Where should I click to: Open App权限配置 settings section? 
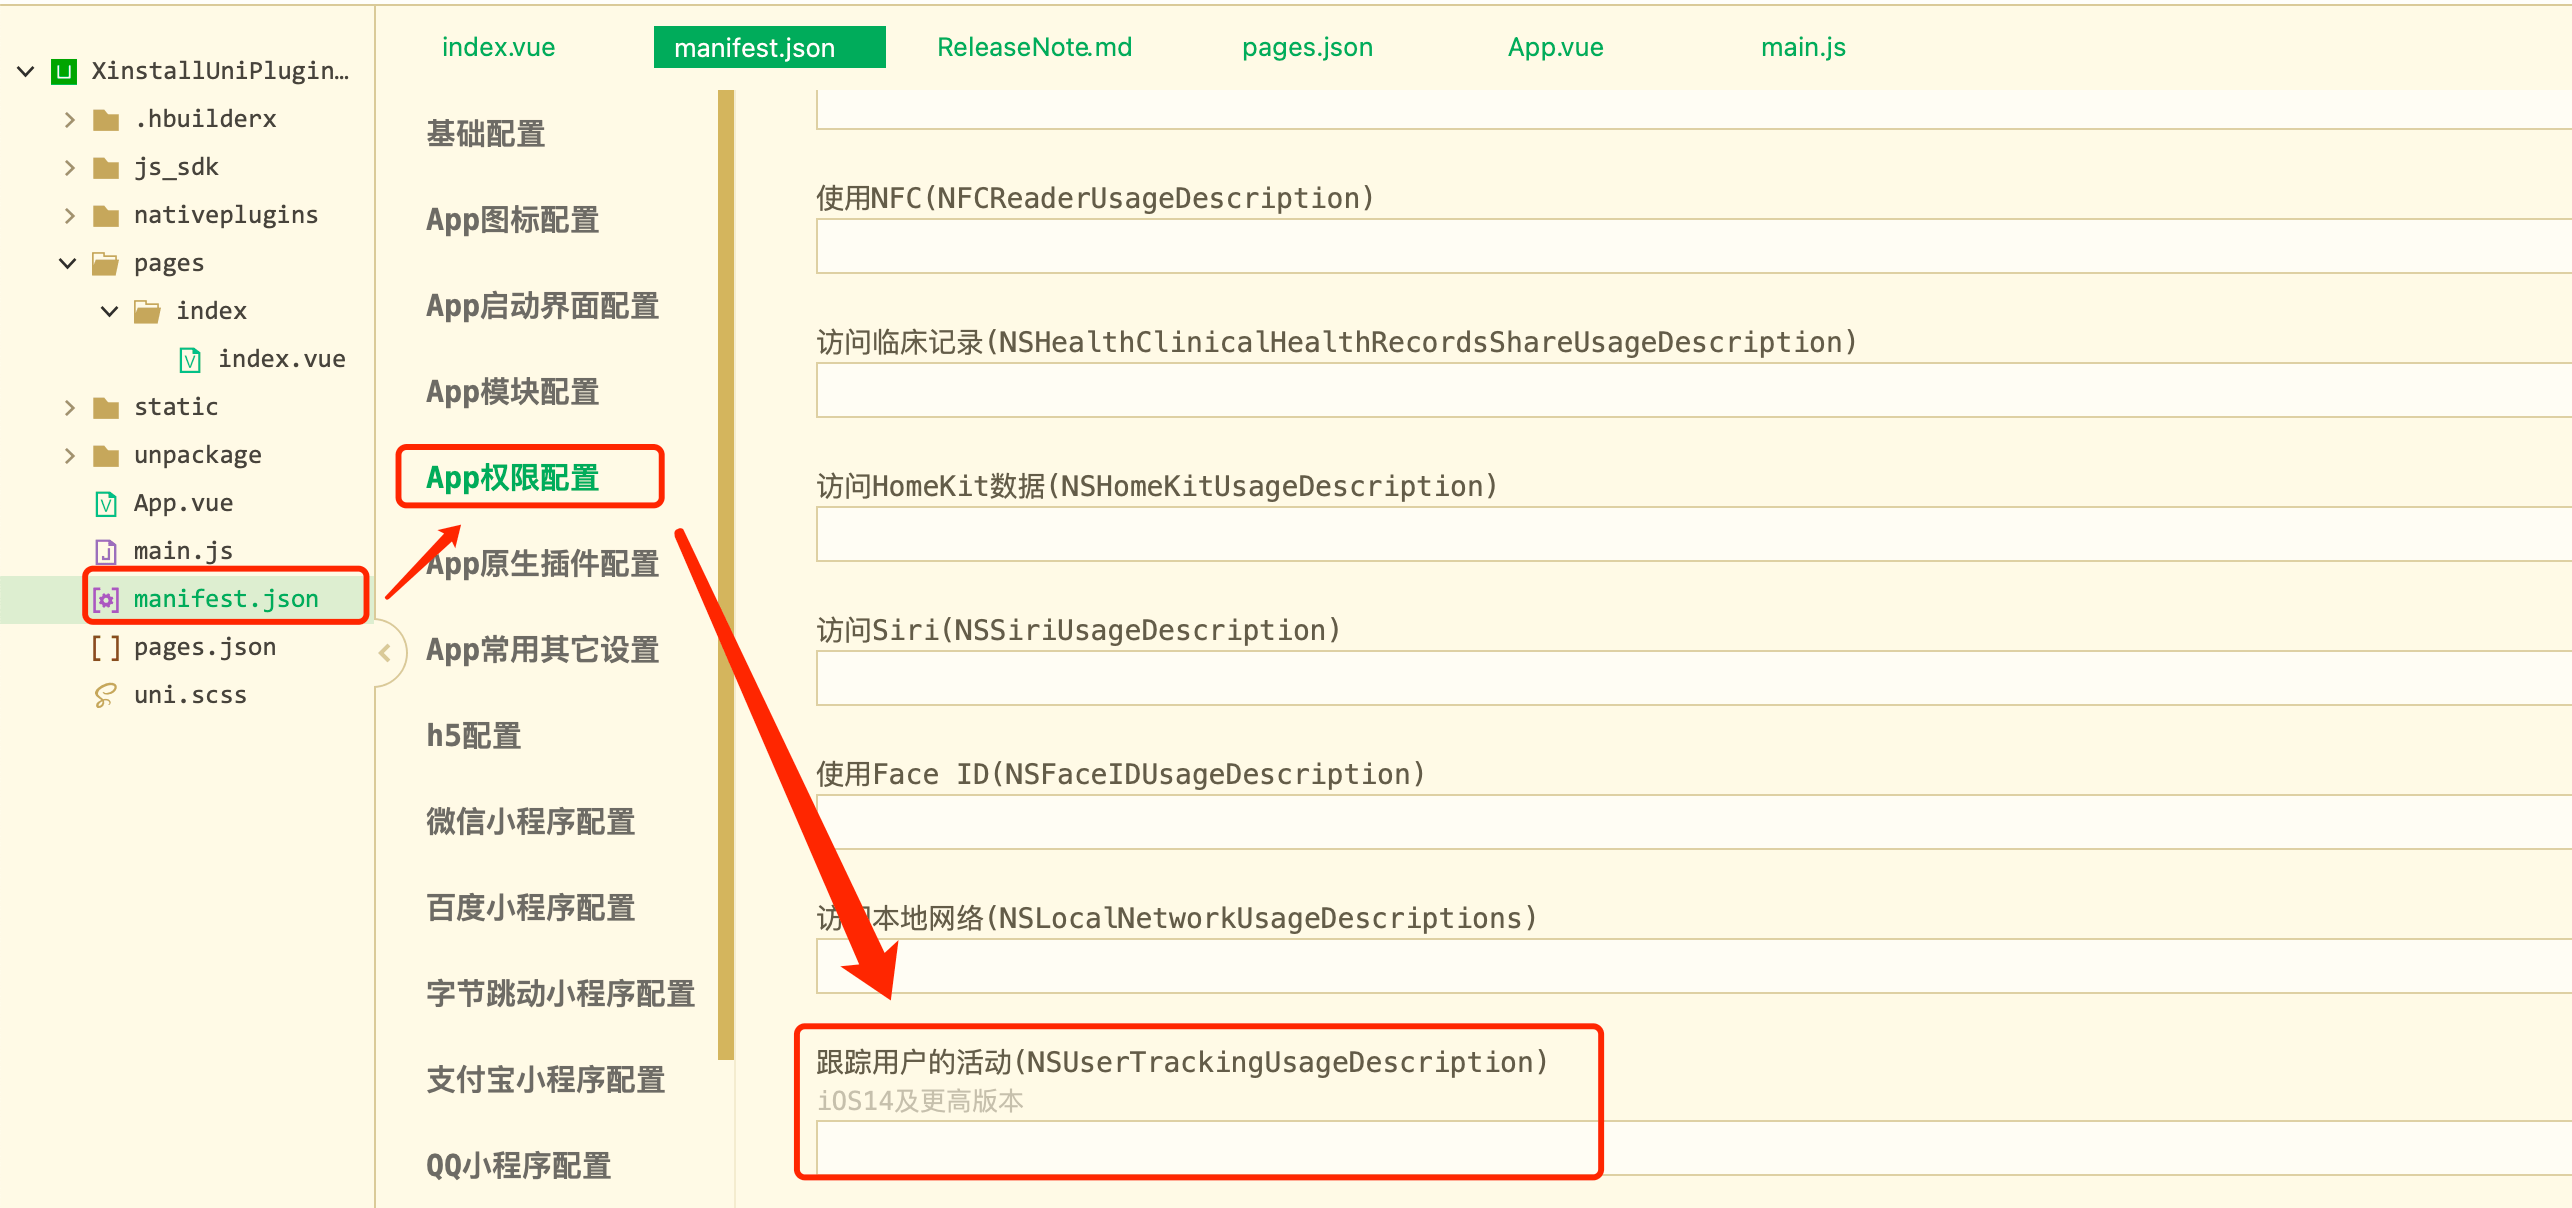click(515, 478)
